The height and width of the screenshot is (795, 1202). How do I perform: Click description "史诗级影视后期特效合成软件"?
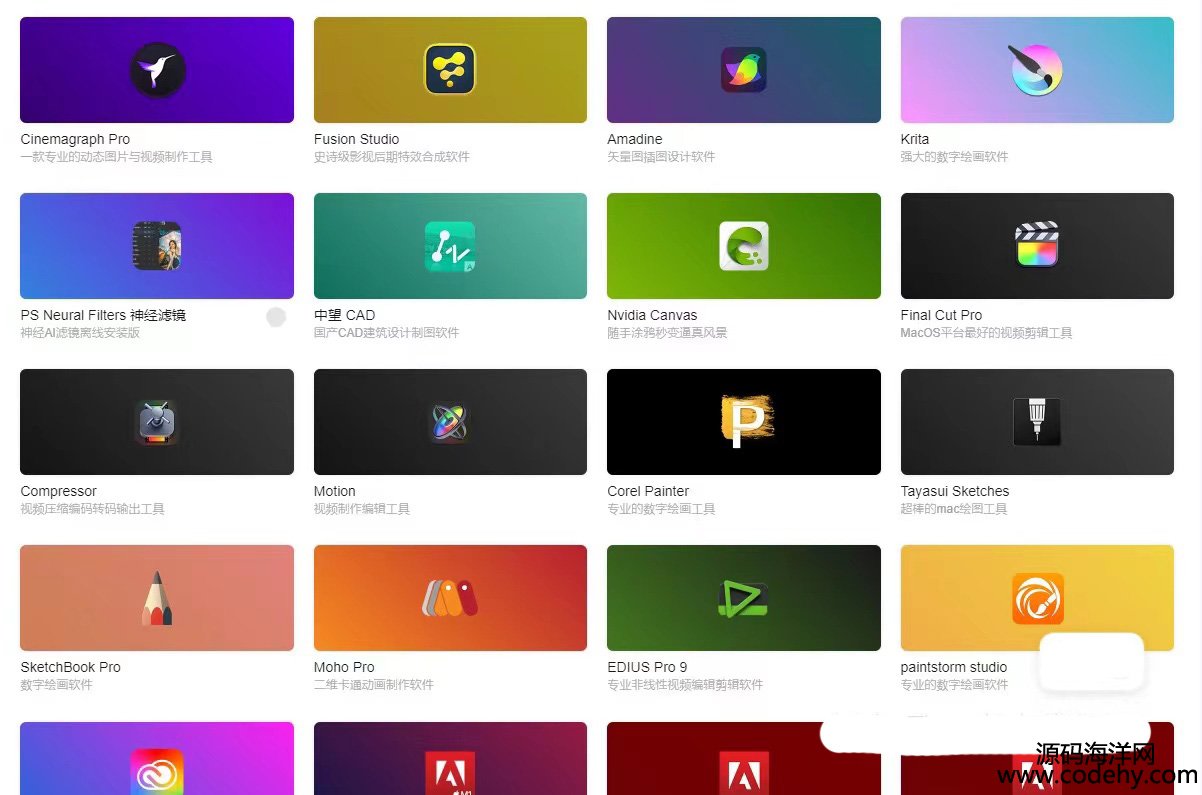click(x=392, y=157)
